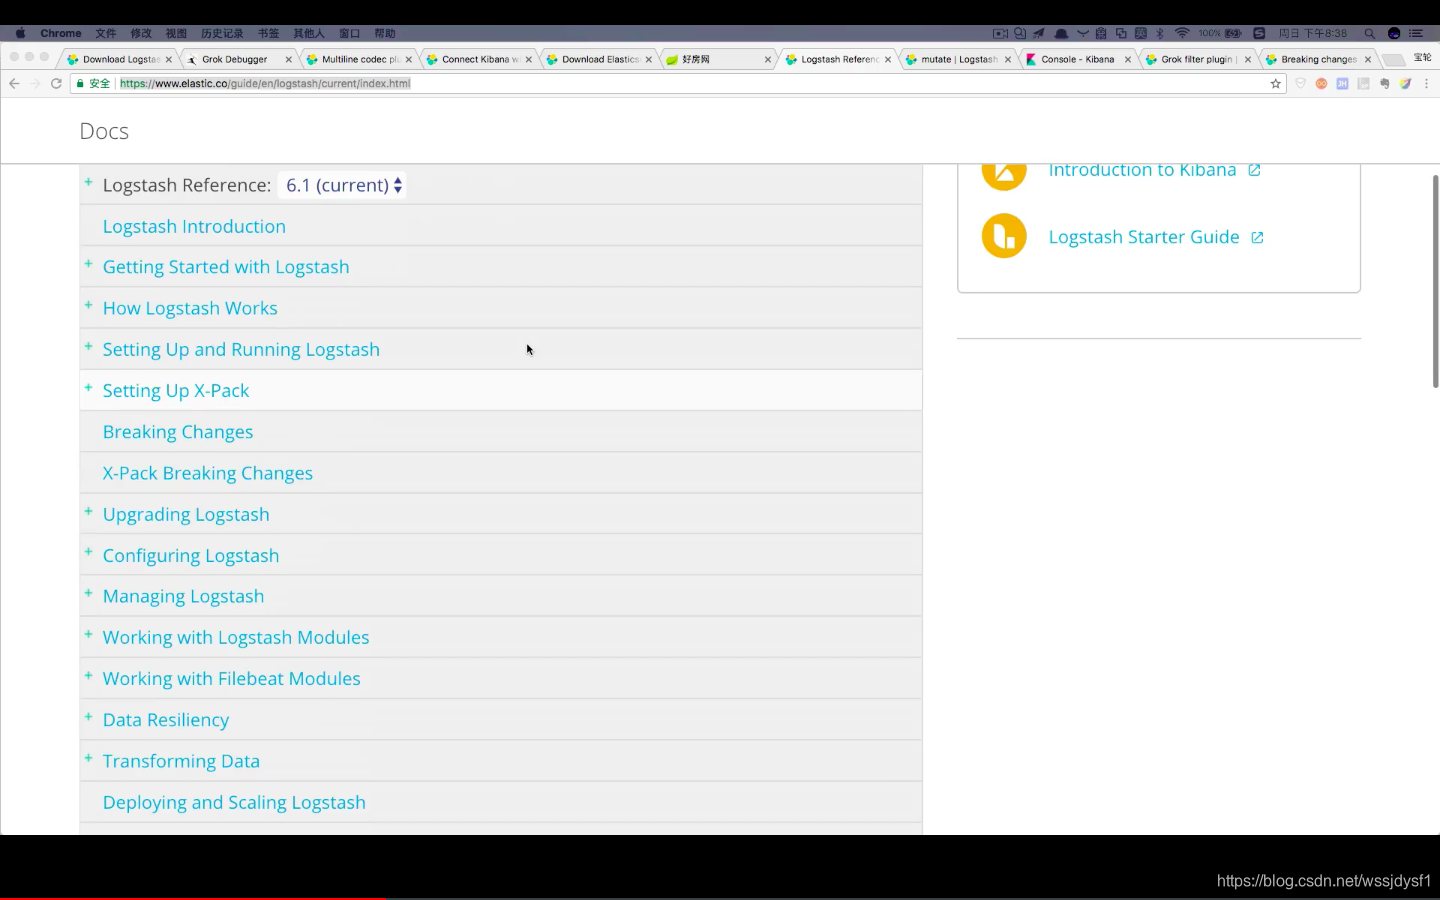Open Working with Filebeat Modules link
1440x900 pixels.
coord(231,678)
